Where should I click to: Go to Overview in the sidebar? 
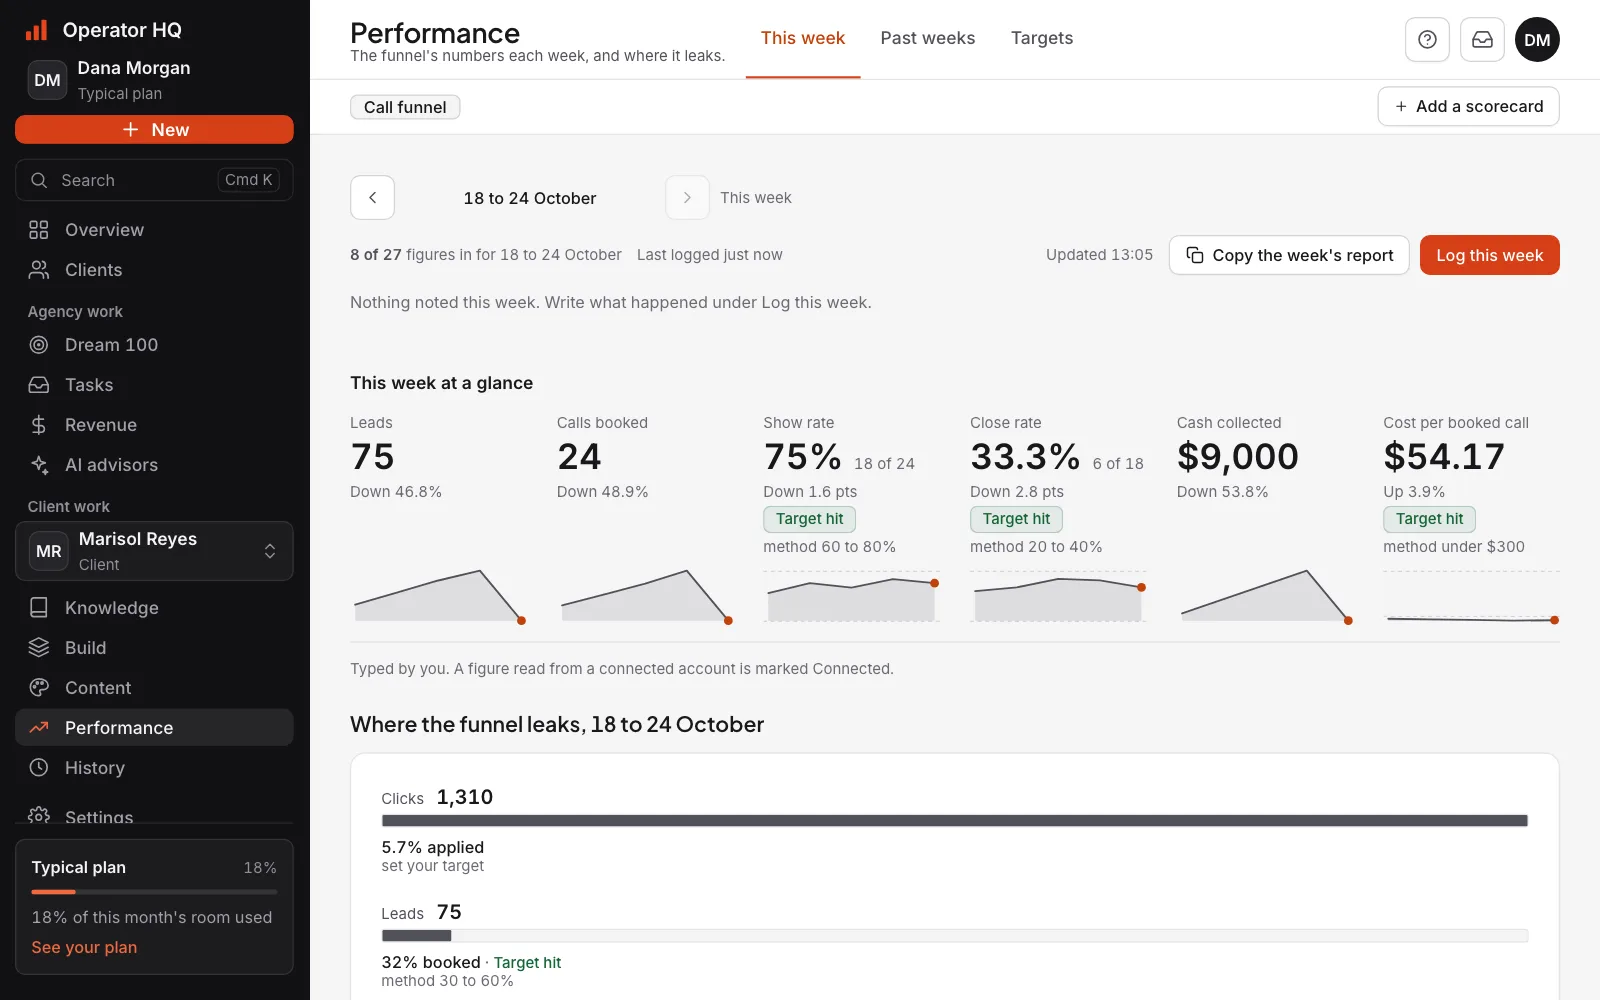point(154,230)
